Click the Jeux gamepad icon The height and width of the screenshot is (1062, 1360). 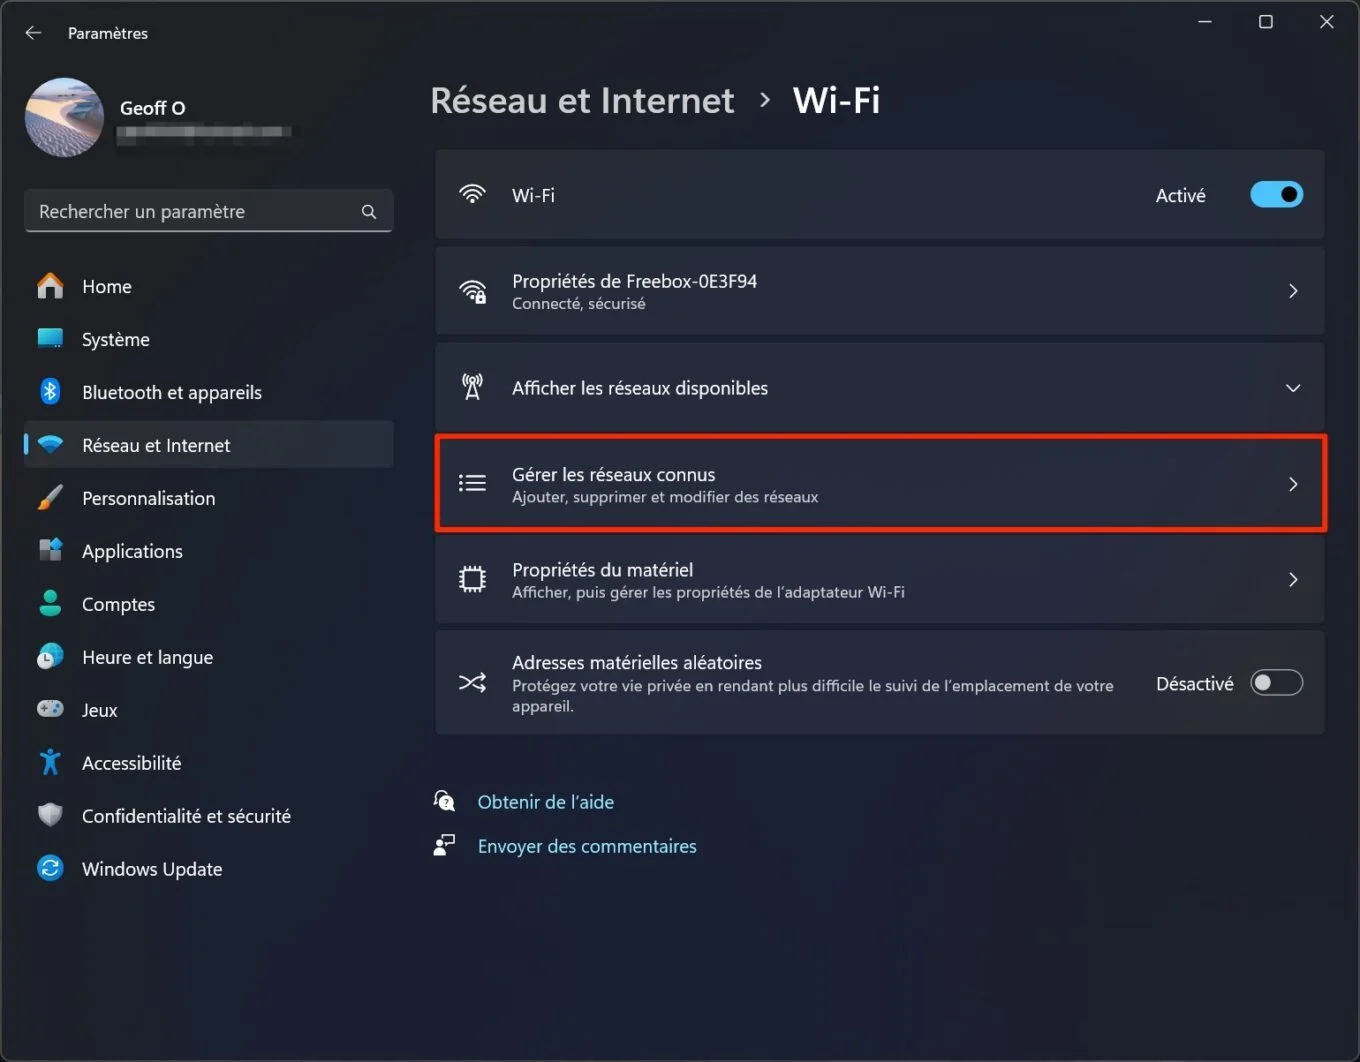pos(50,709)
